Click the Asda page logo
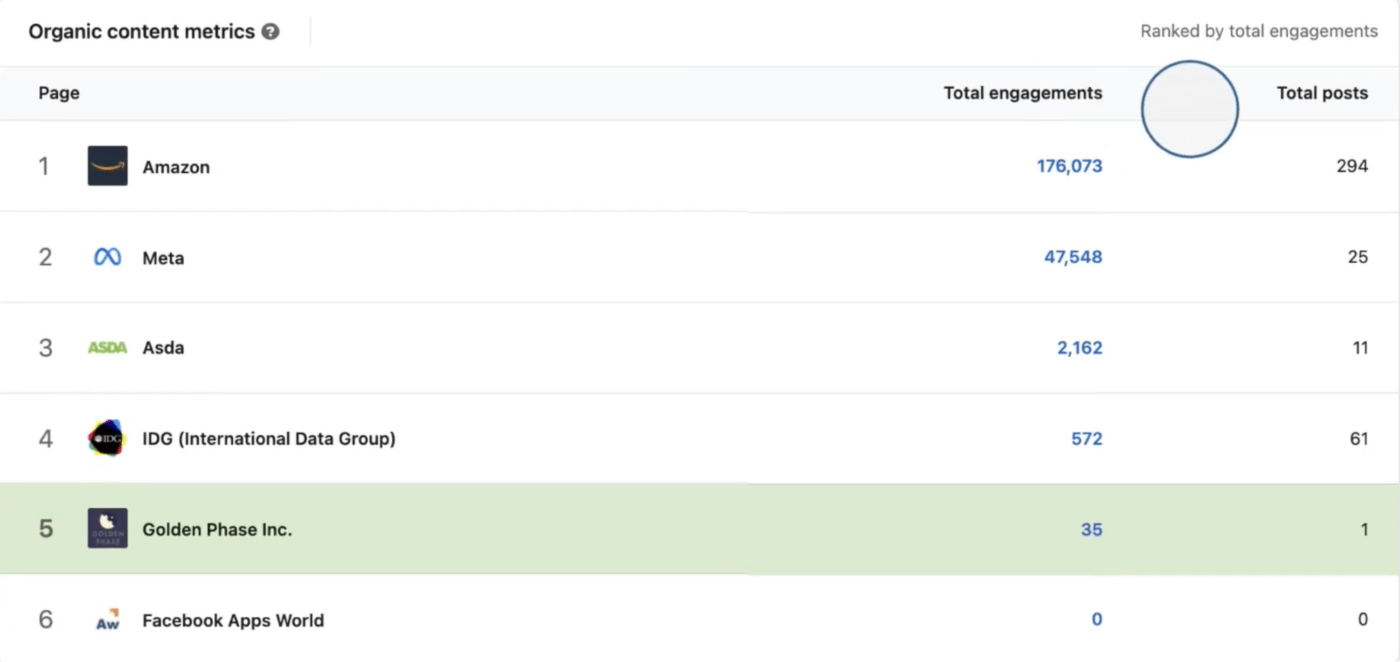The image size is (1400, 662). click(x=107, y=347)
